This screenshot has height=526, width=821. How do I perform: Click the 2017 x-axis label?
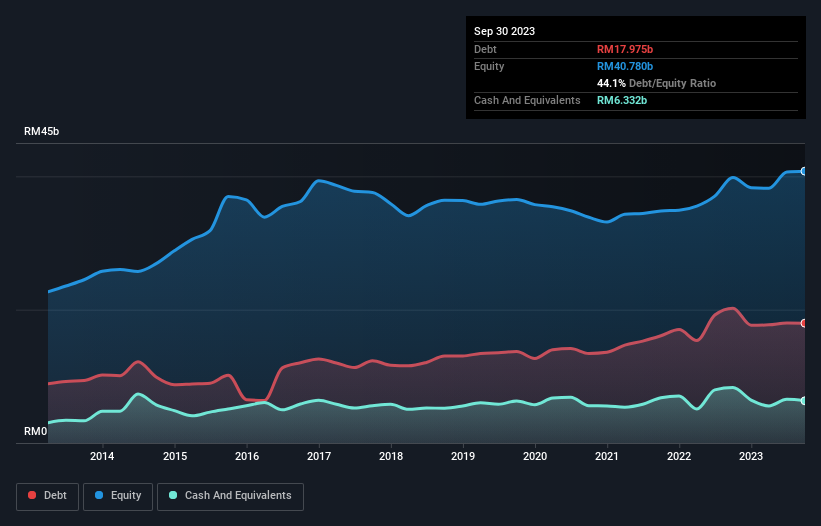point(319,456)
